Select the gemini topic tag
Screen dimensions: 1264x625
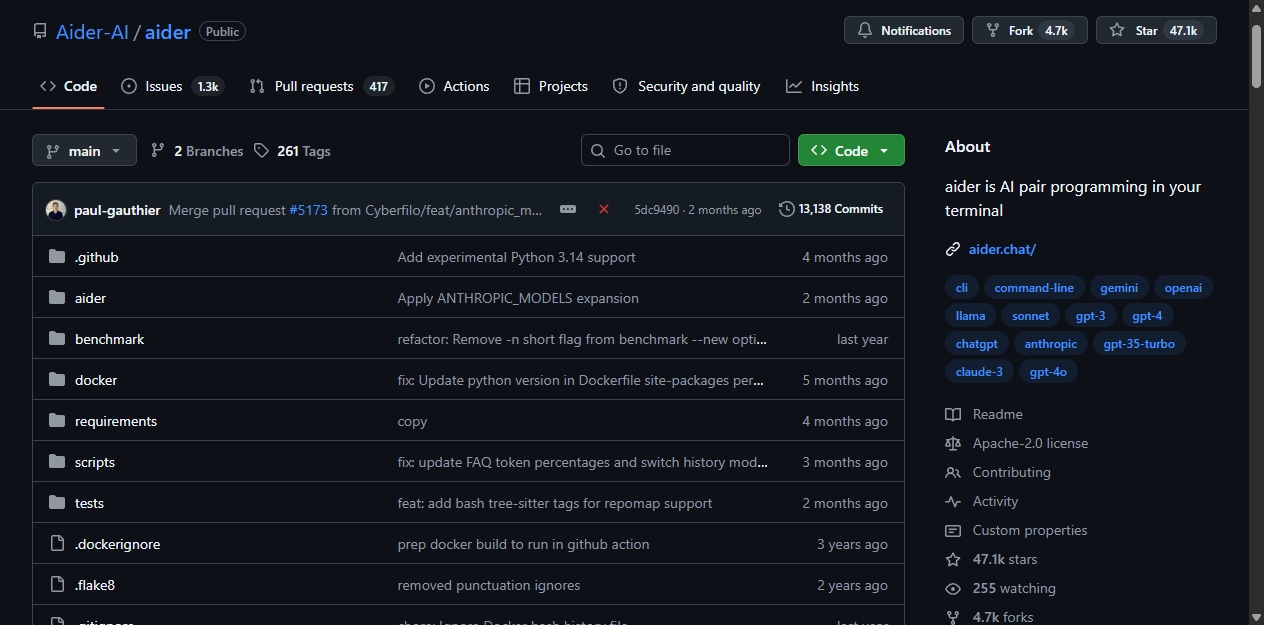pos(1119,288)
